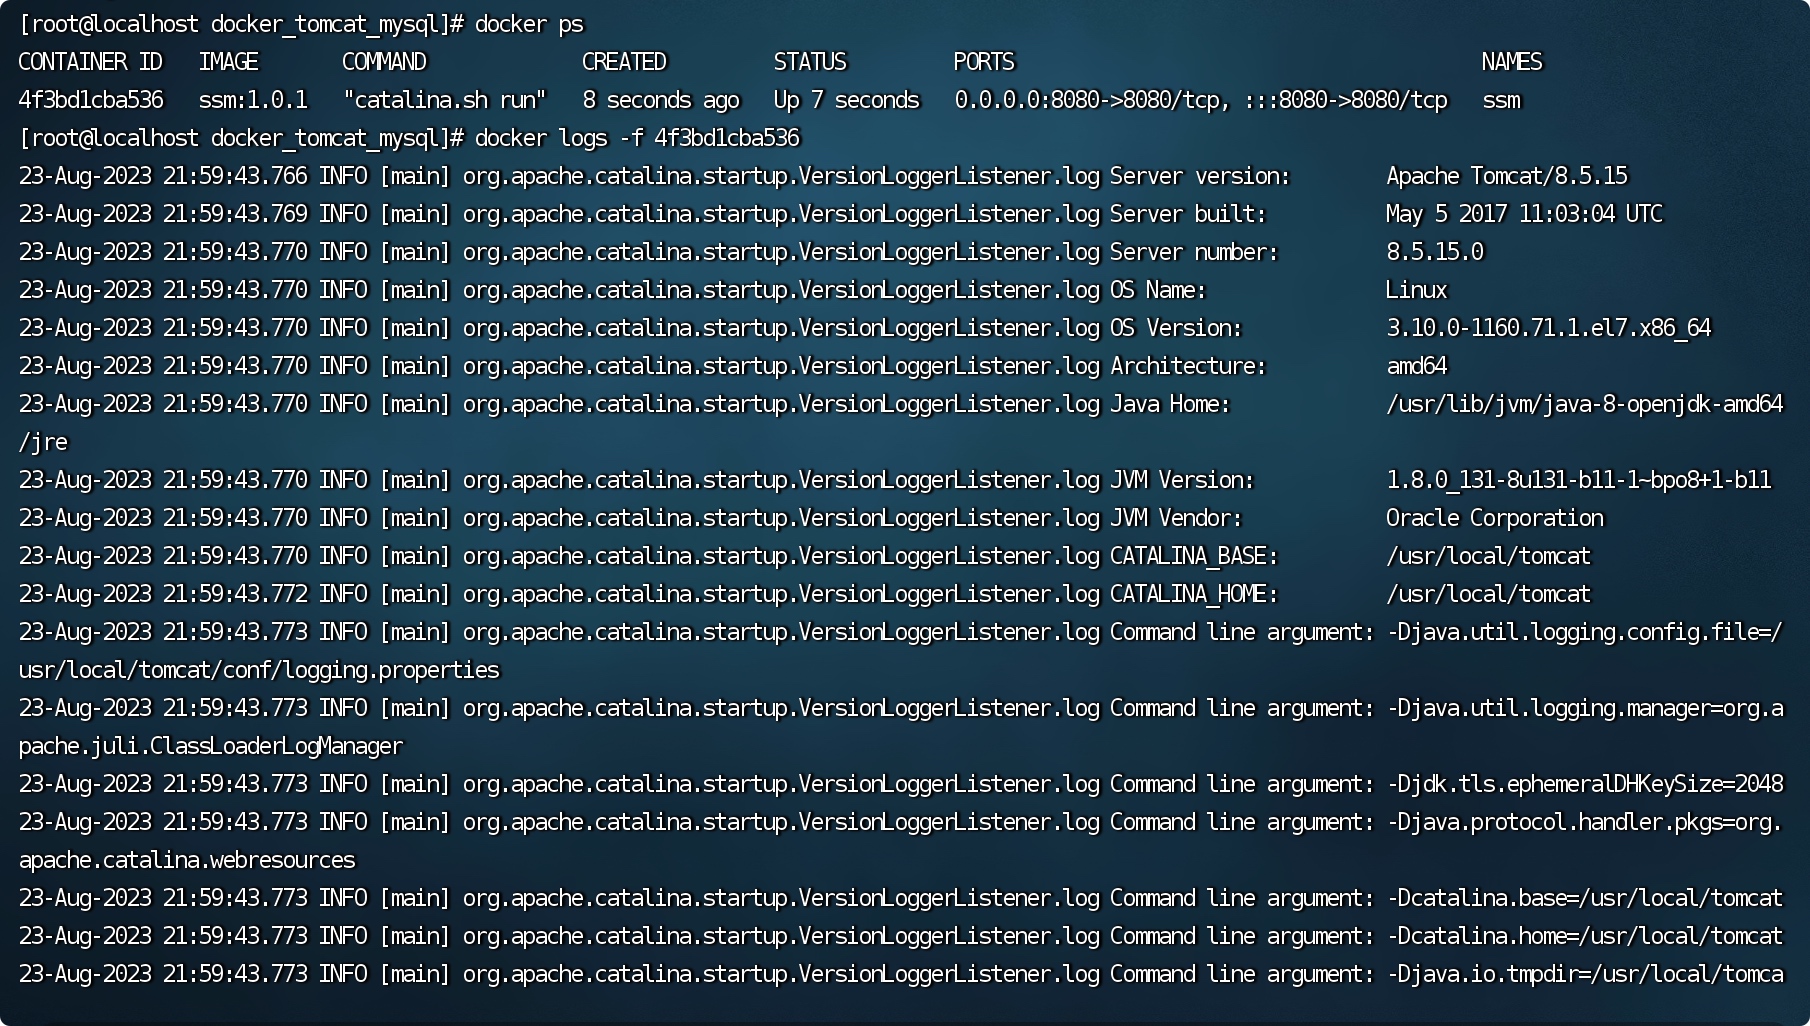The width and height of the screenshot is (1810, 1026).
Task: Click the Apache Tomcat/8.5.15 server version value
Action: click(x=1506, y=176)
